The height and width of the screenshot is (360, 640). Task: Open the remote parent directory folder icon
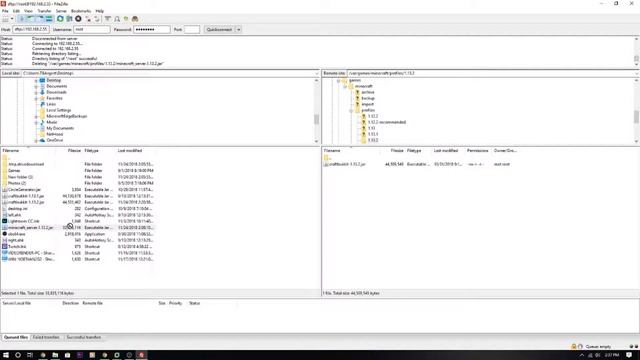[x=326, y=158]
